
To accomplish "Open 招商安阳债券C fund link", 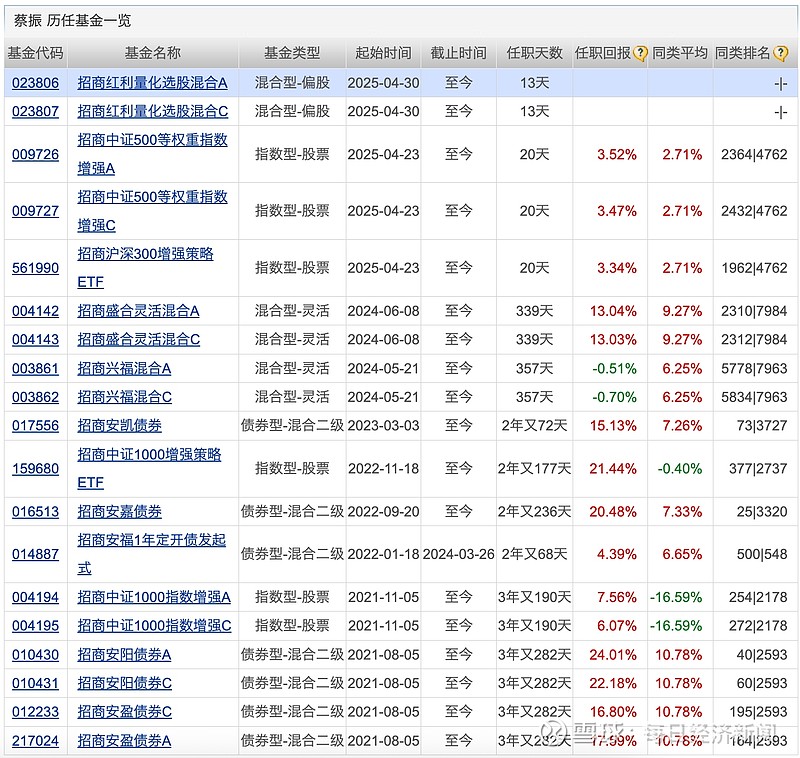I will pyautogui.click(x=124, y=684).
